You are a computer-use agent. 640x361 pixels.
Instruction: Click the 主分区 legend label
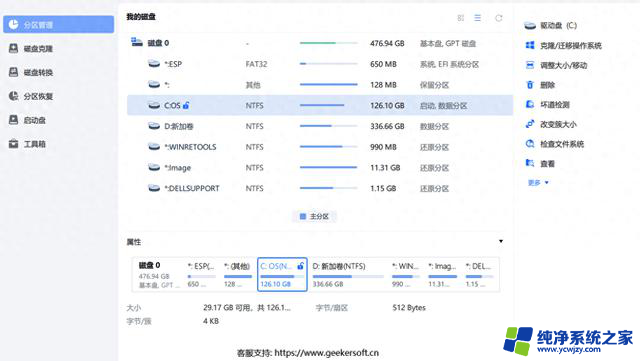pos(319,216)
